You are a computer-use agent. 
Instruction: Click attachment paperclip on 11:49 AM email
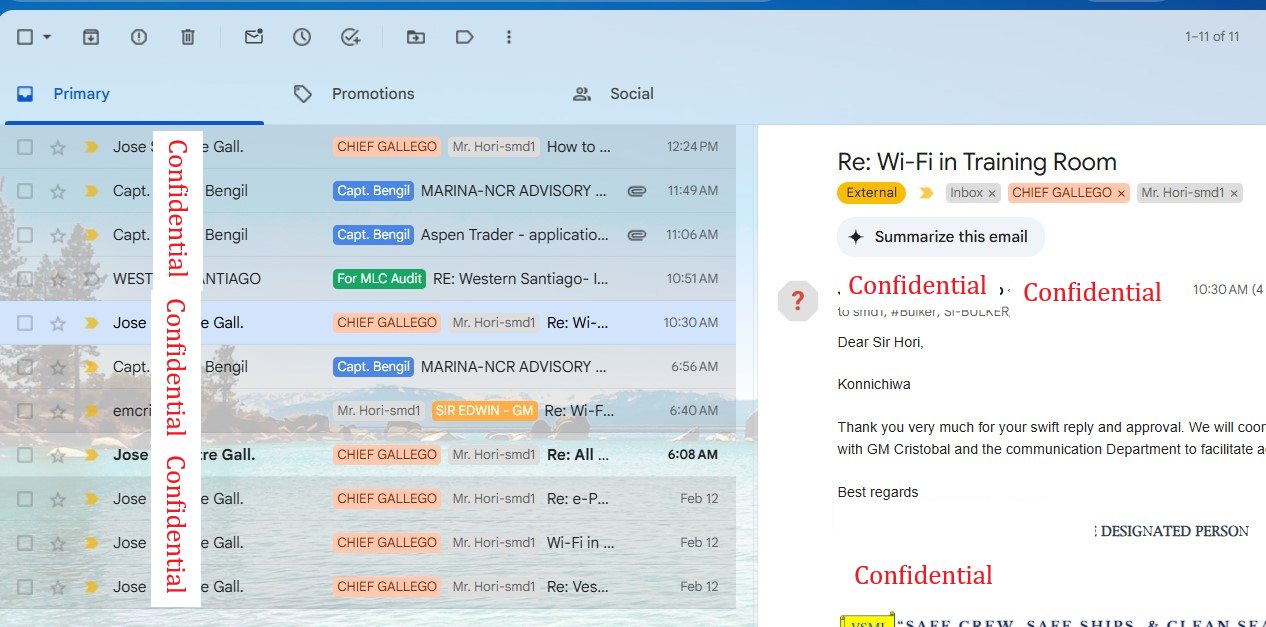636,191
